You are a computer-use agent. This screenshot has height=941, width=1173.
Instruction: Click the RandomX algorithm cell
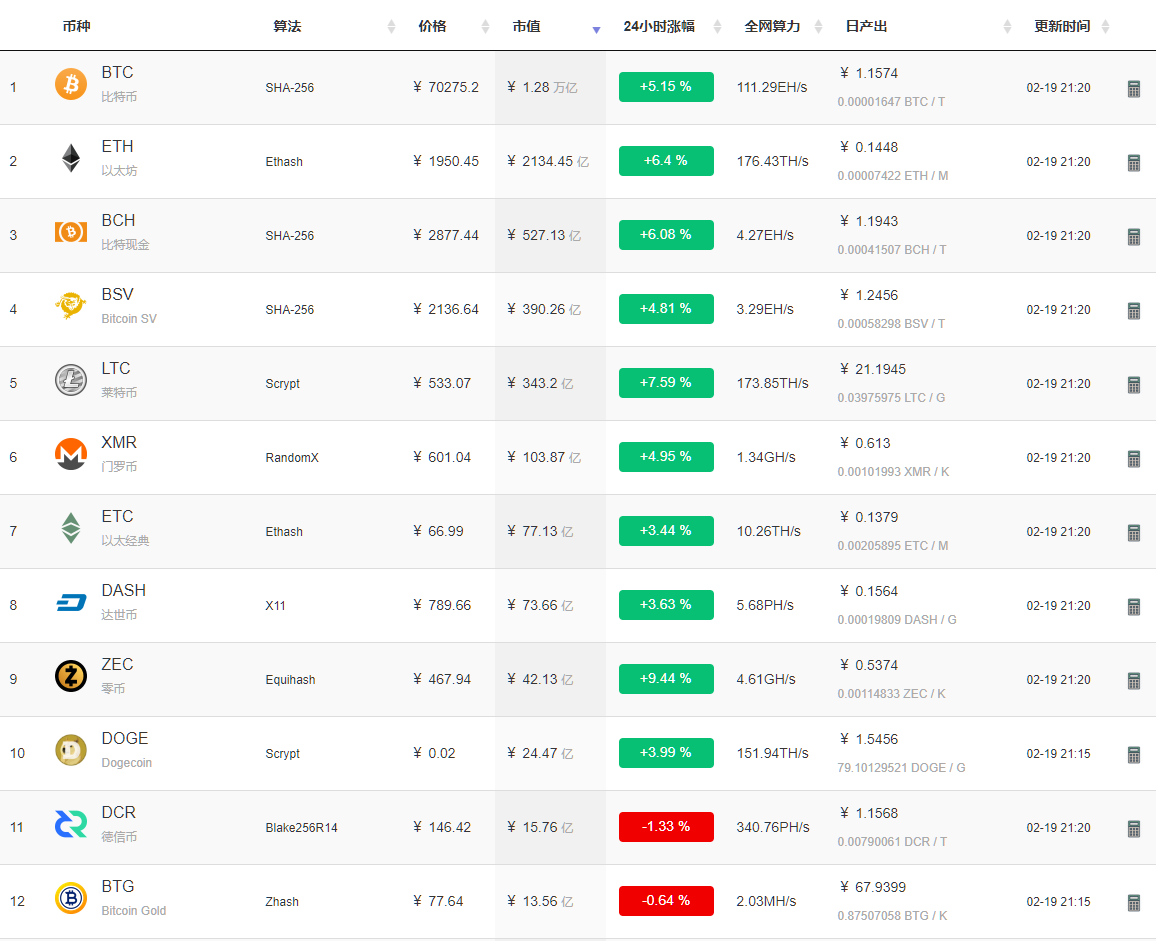point(292,458)
